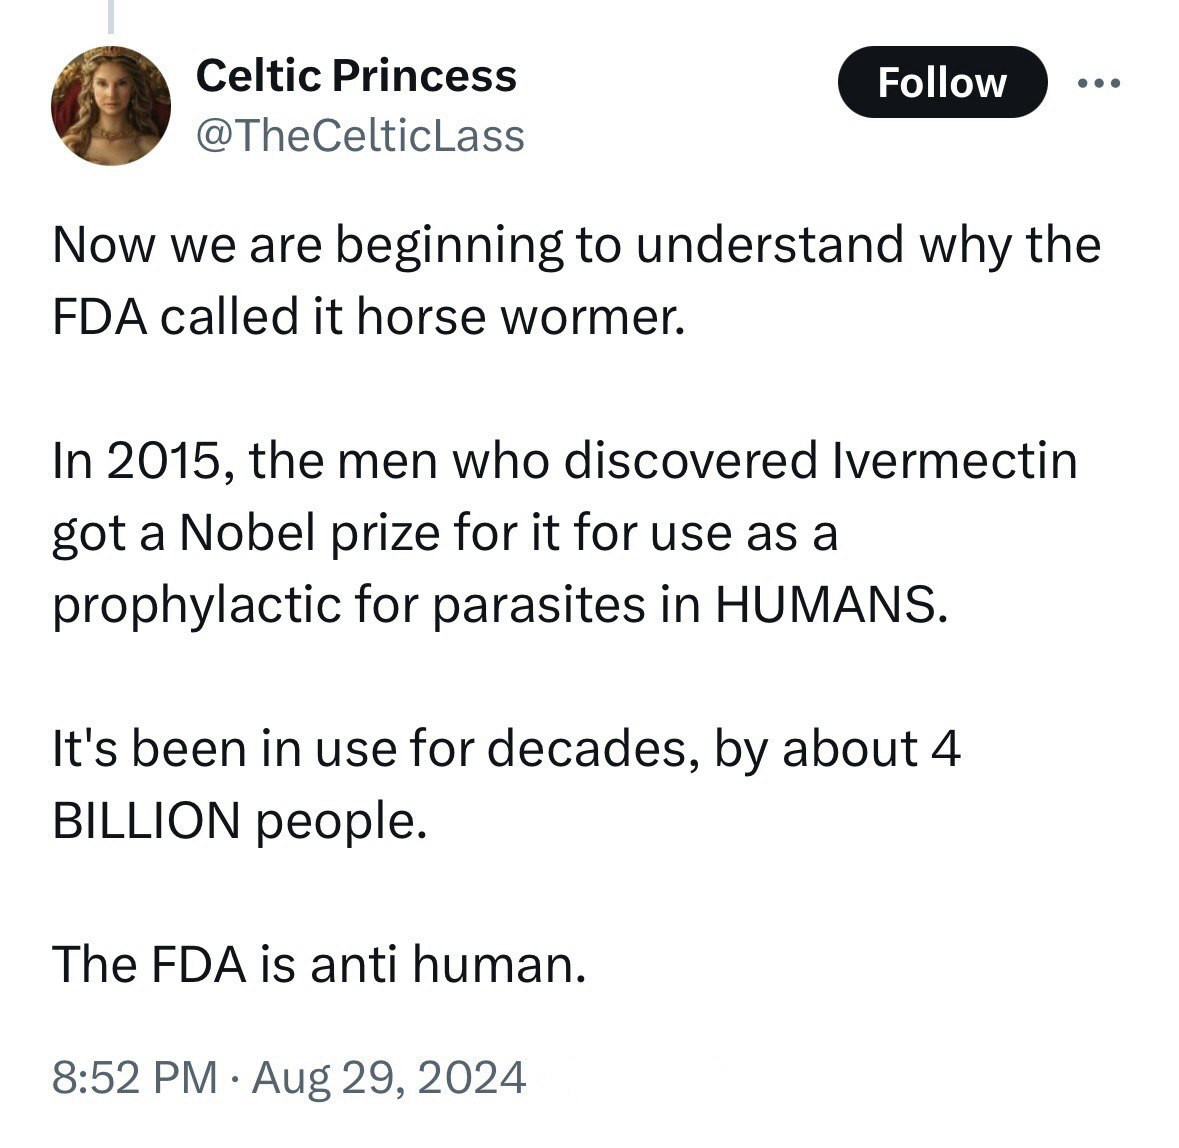
Task: Click the paragraph starting with "In 2015"
Action: click(565, 532)
